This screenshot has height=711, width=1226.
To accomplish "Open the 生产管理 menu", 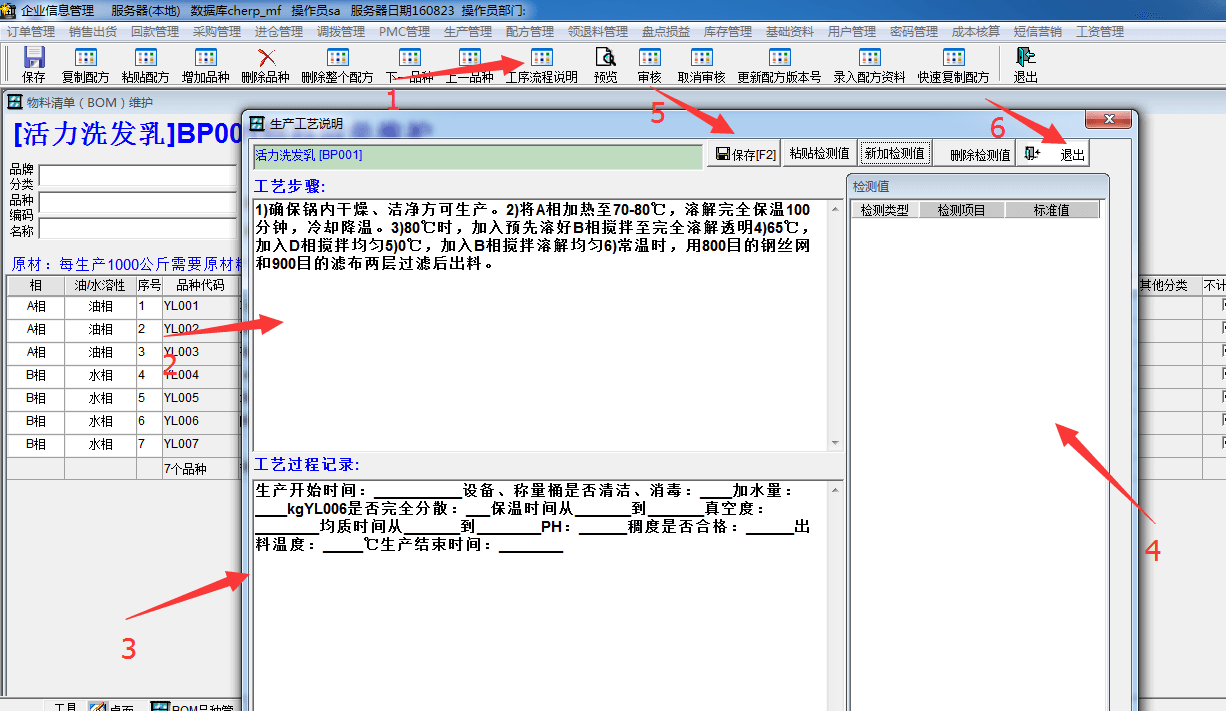I will coord(467,31).
